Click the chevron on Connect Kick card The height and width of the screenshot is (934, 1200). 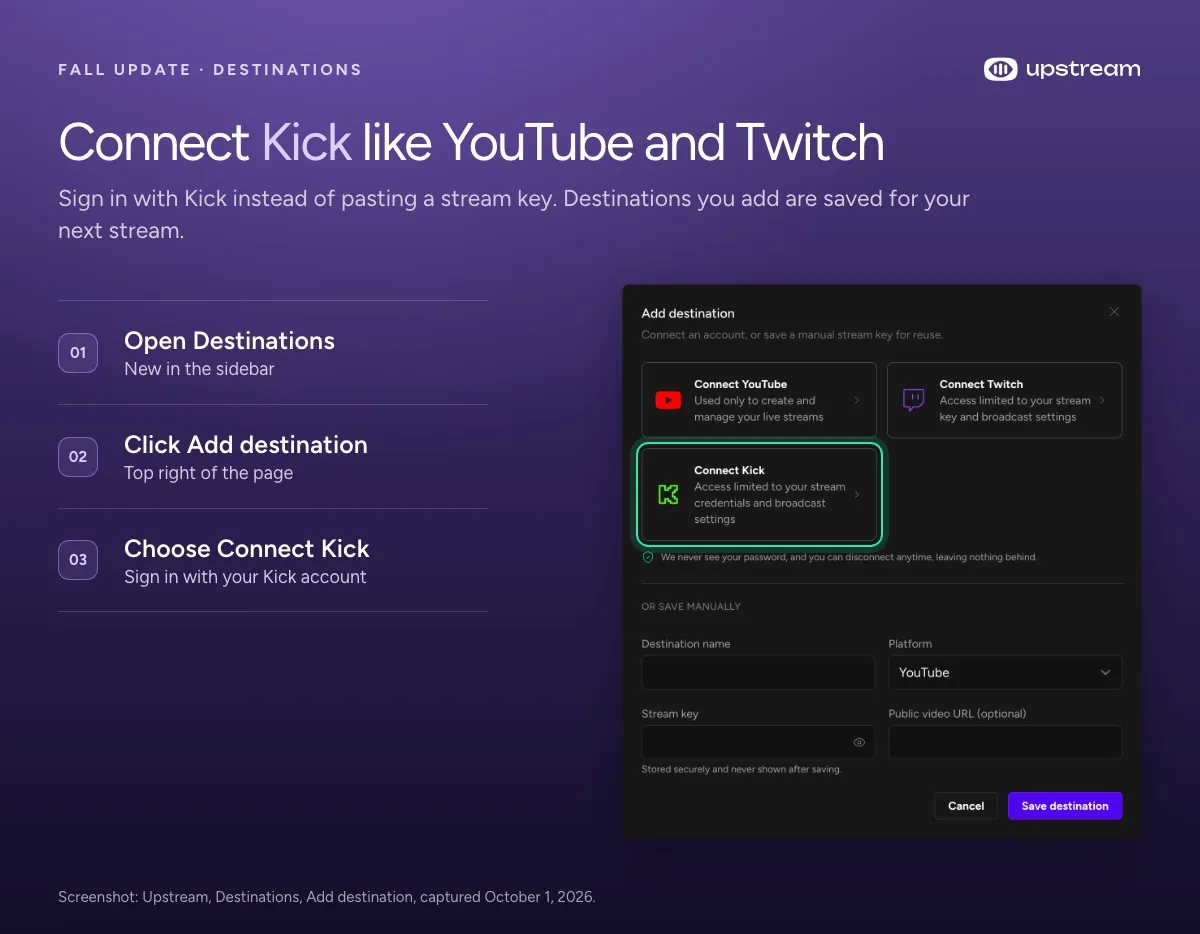pos(857,494)
